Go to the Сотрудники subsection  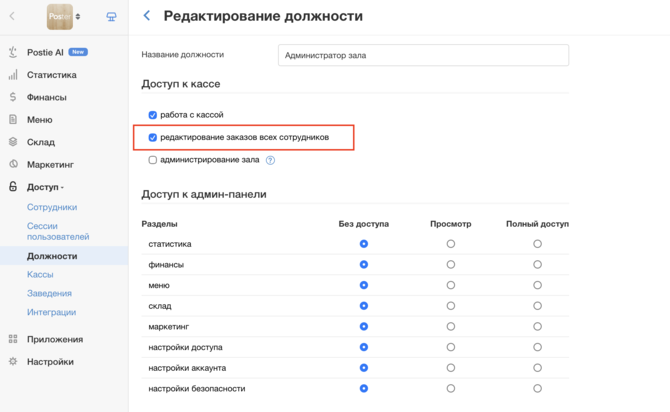(52, 207)
